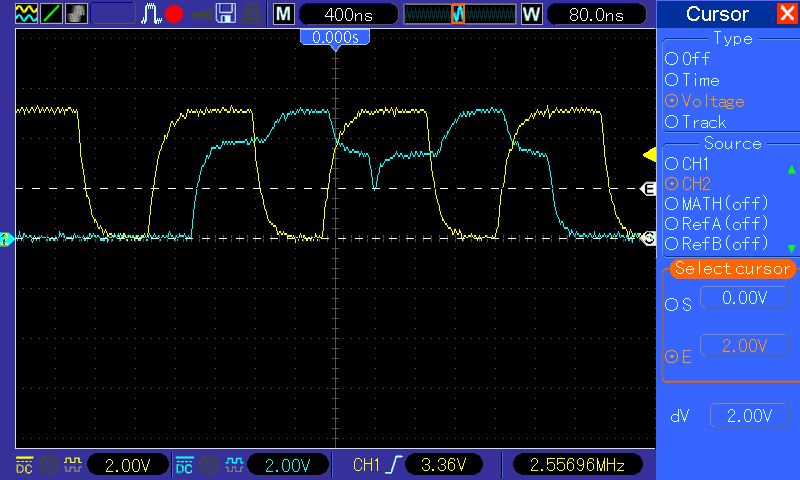The width and height of the screenshot is (800, 480).
Task: Click the M main timebase icon
Action: tap(284, 14)
